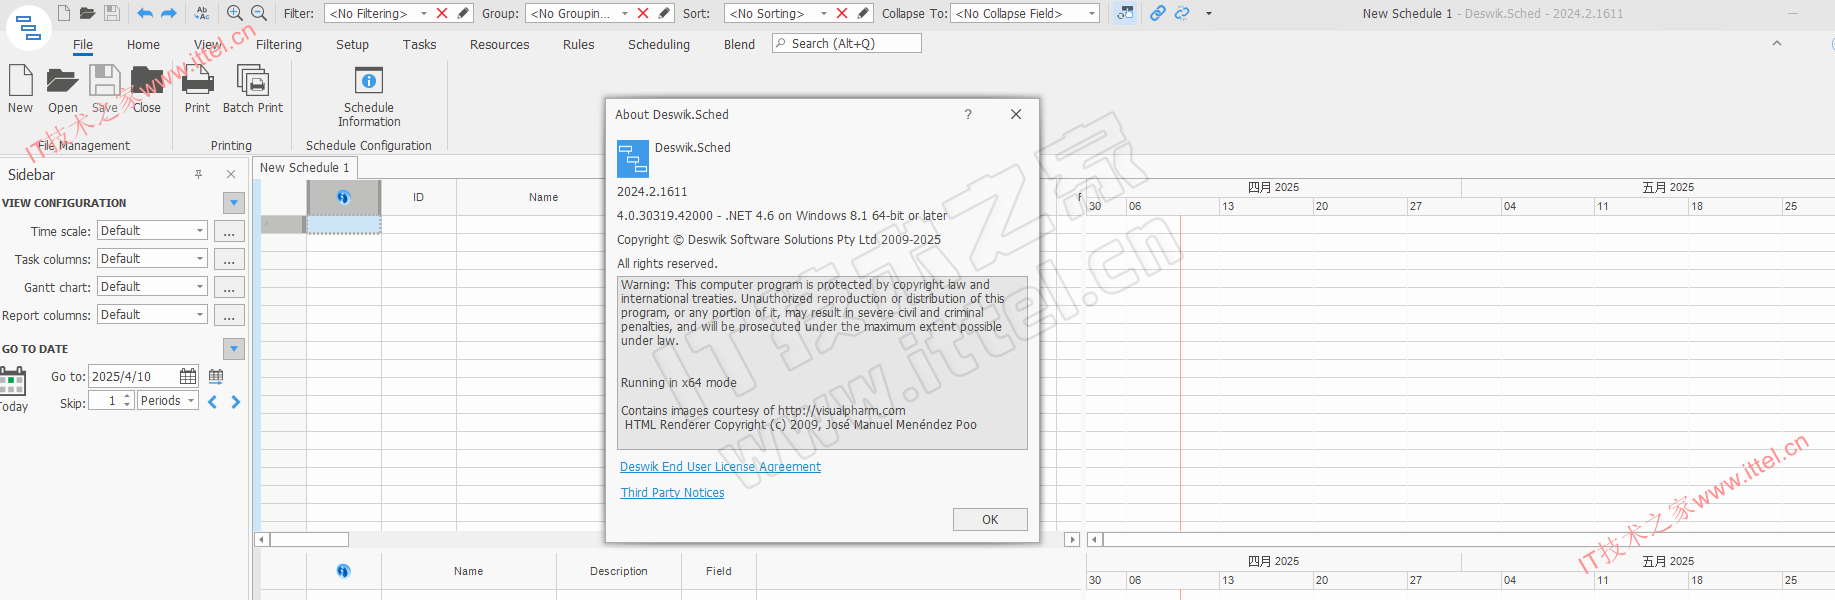This screenshot has width=1835, height=600.
Task: Pin the Sidebar panel
Action: (199, 174)
